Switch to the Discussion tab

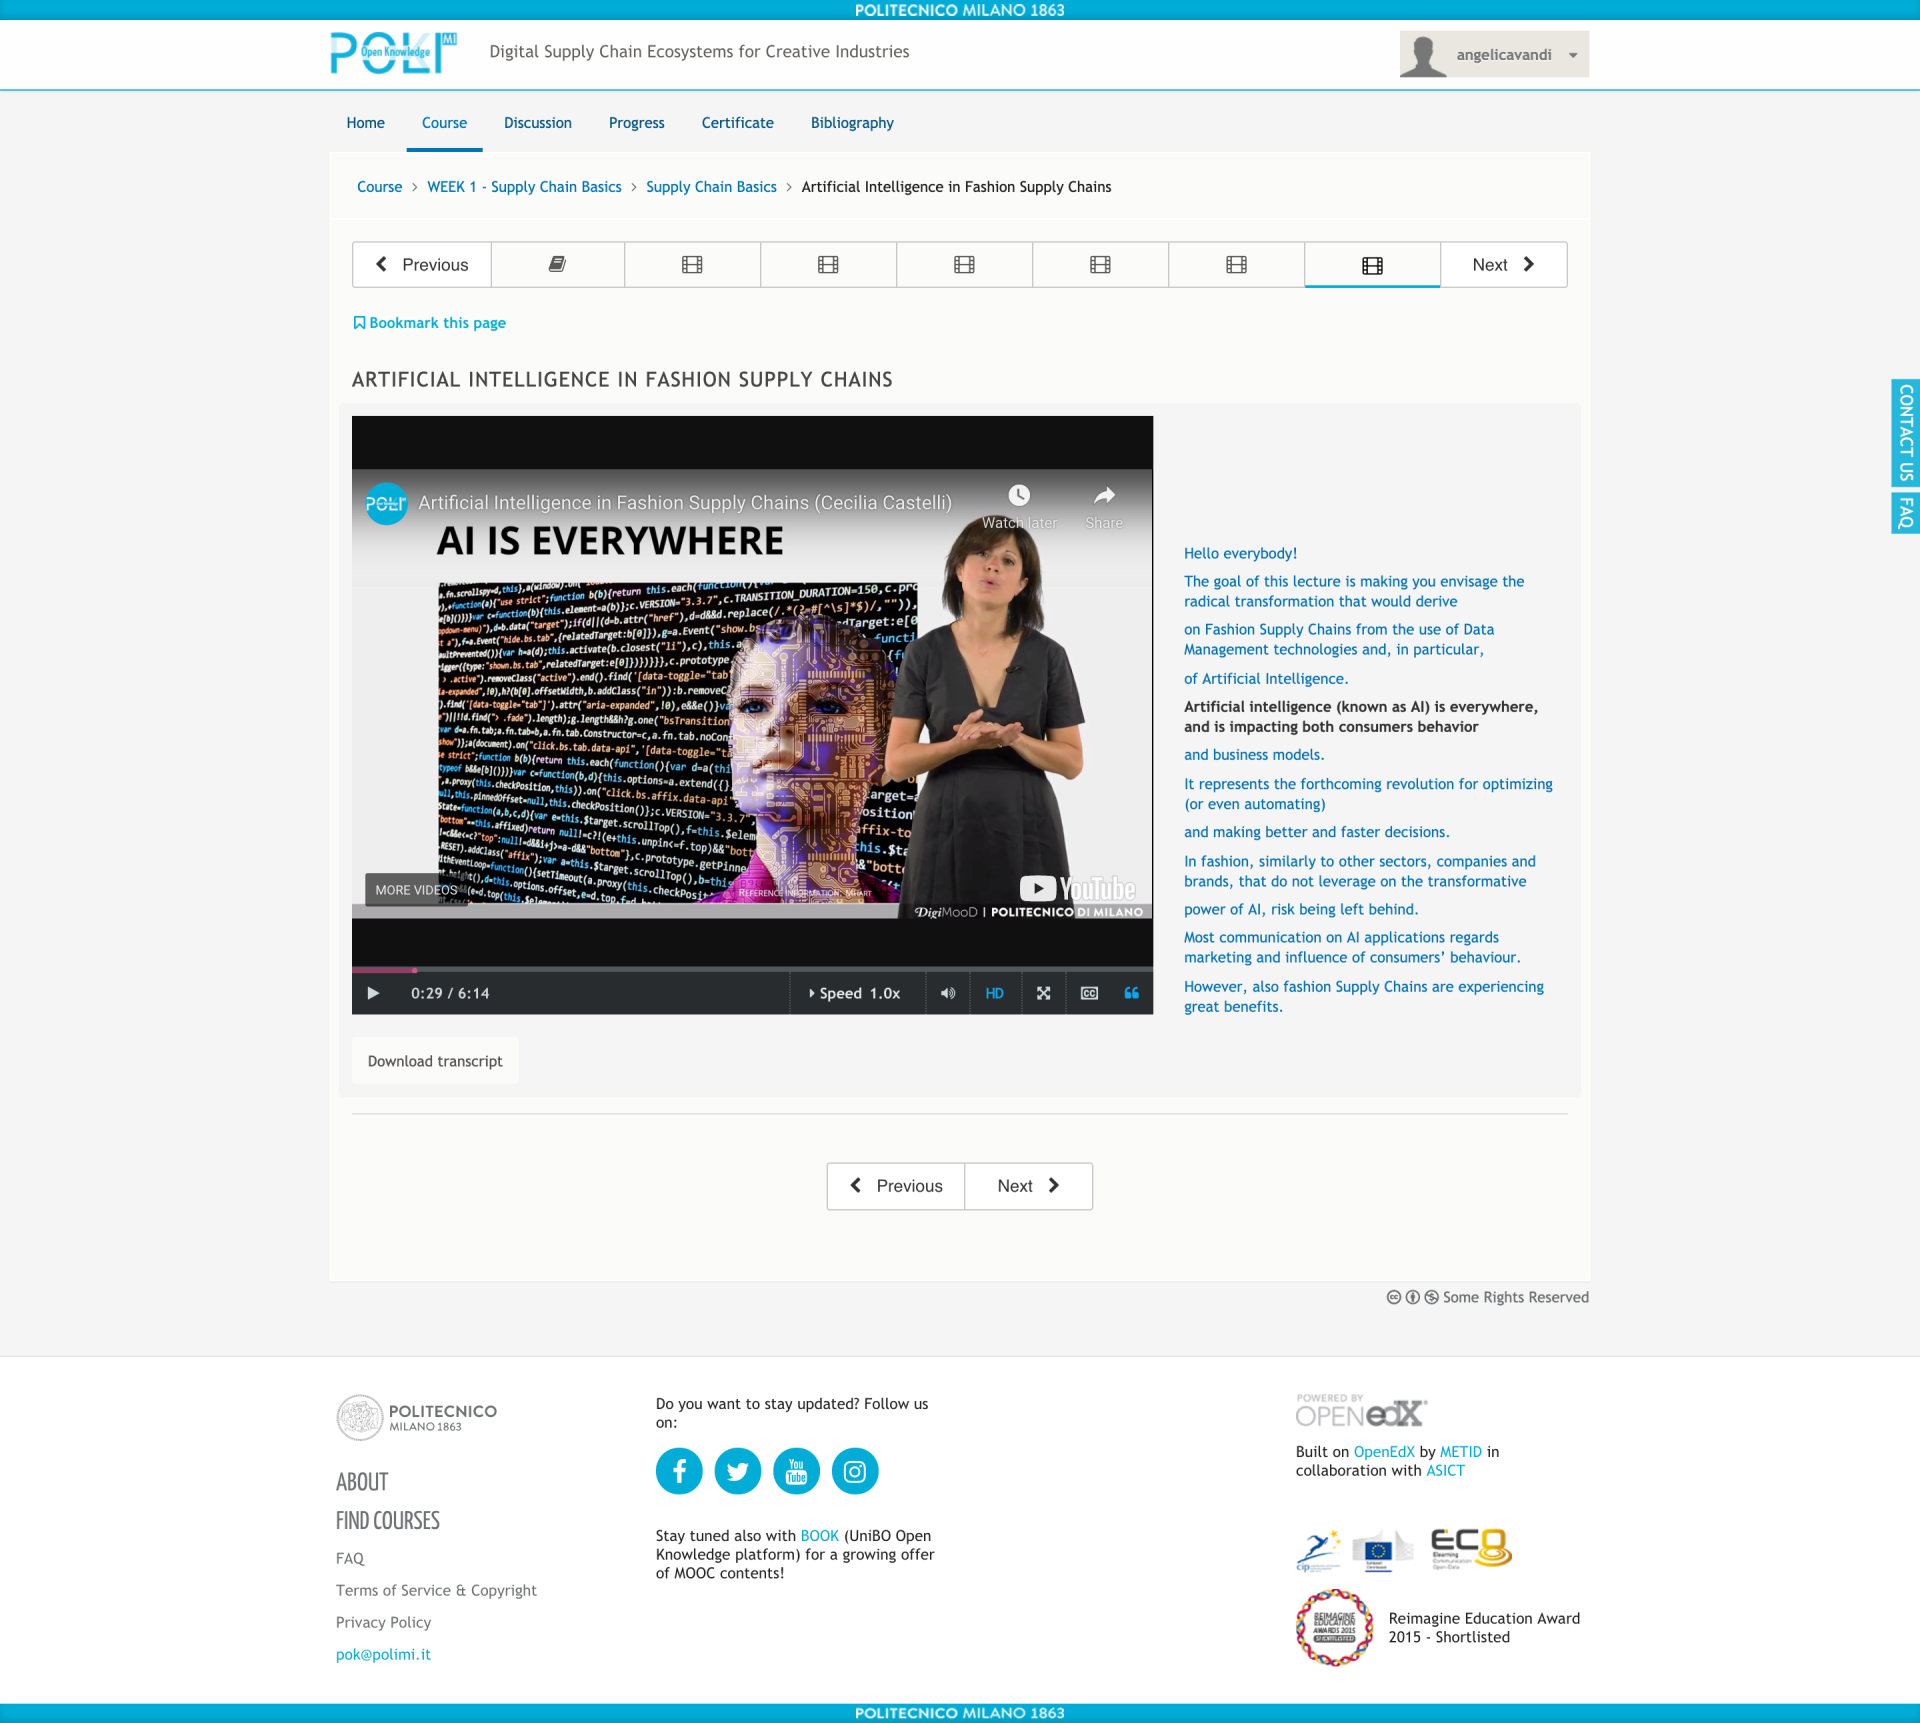coord(537,123)
